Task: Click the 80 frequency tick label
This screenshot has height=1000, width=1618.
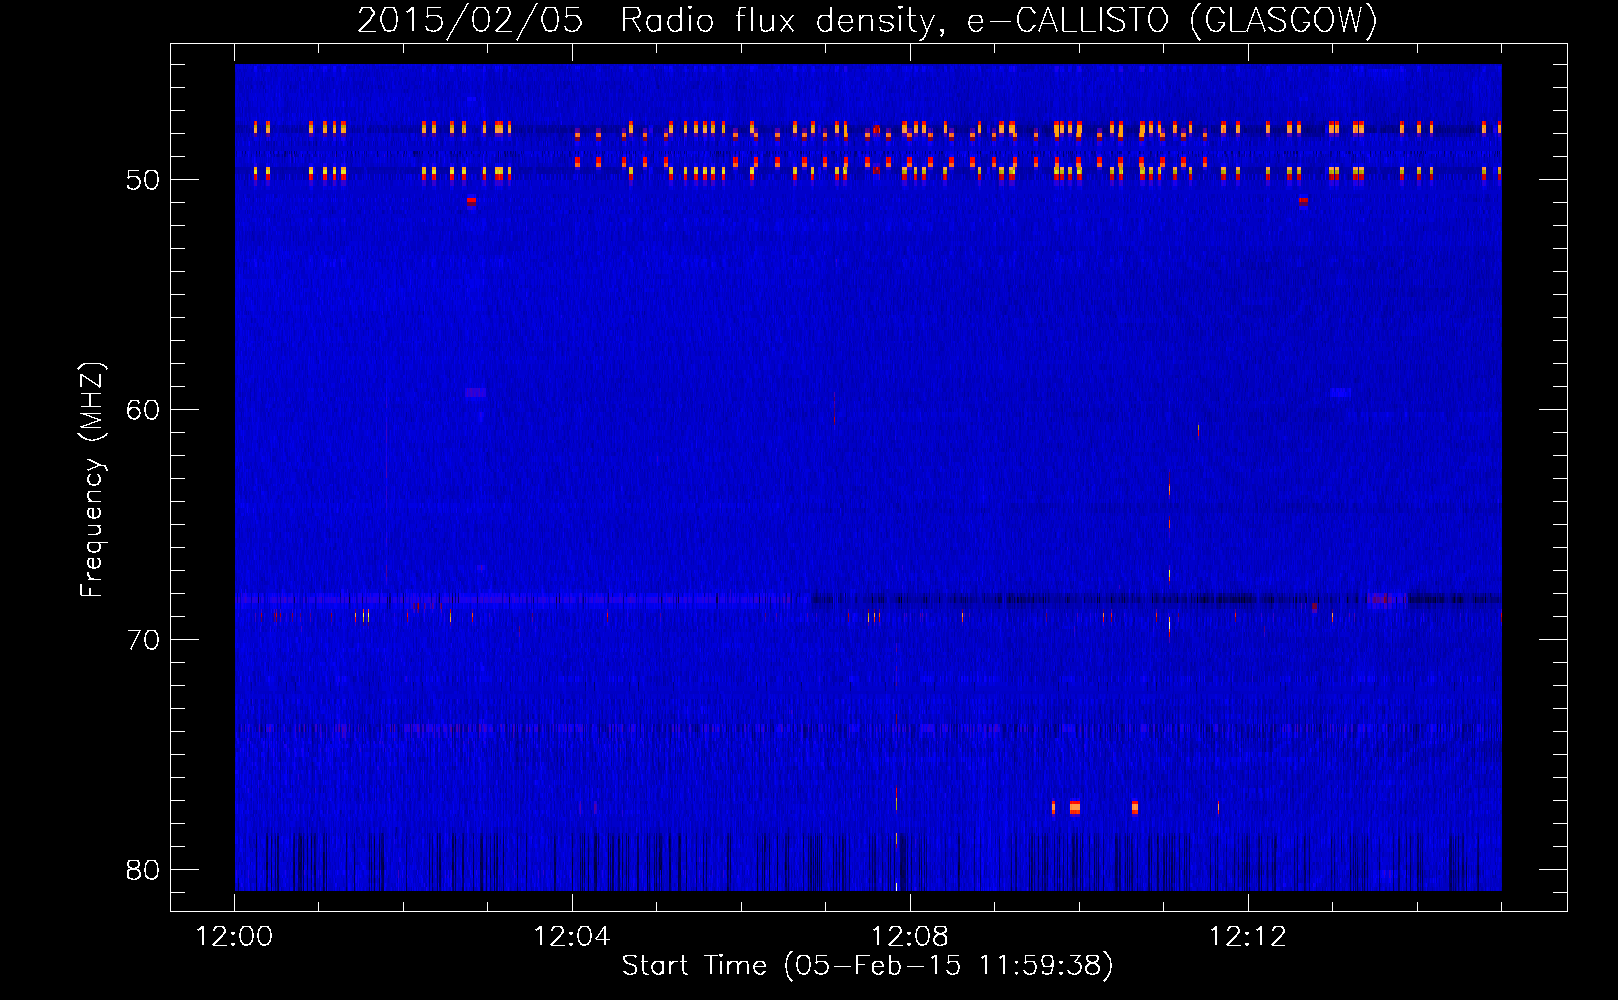Action: (143, 870)
